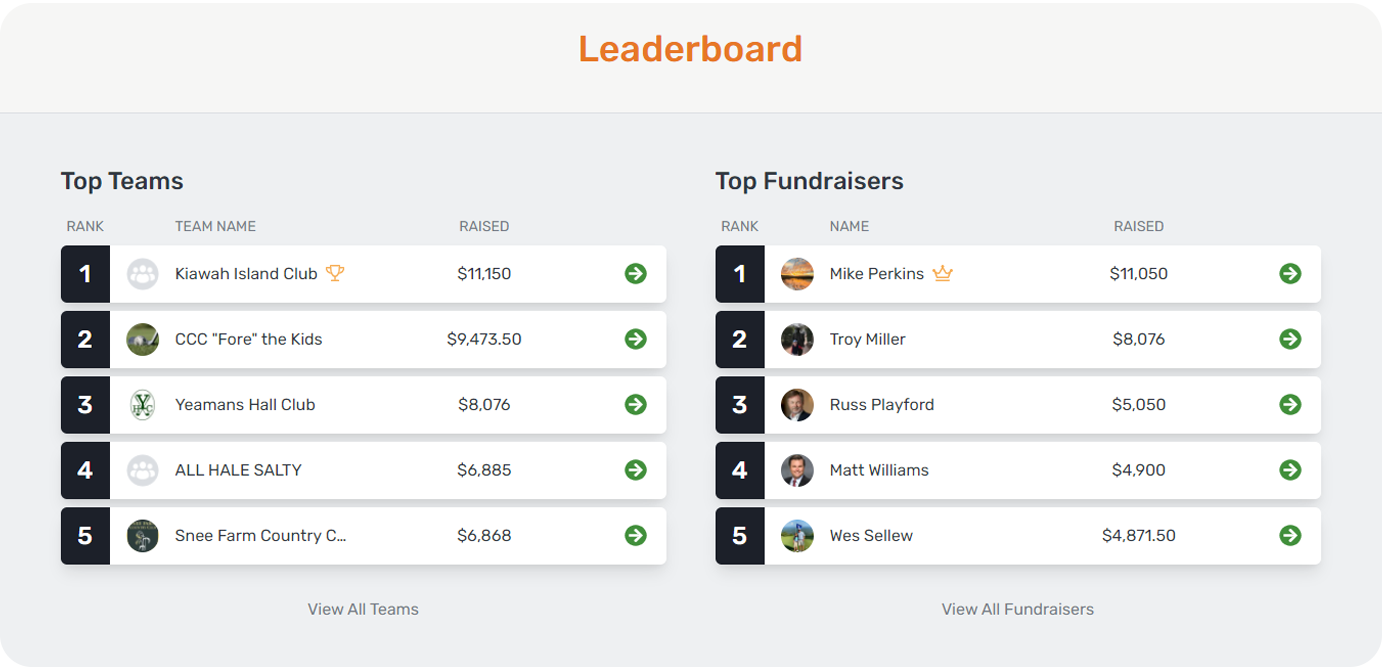Click Mike Perkins' sunset avatar

pos(797,274)
